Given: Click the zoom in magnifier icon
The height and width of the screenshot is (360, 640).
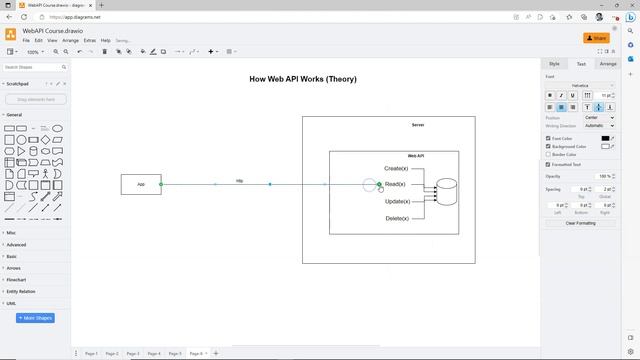Looking at the screenshot, I should click(x=56, y=52).
